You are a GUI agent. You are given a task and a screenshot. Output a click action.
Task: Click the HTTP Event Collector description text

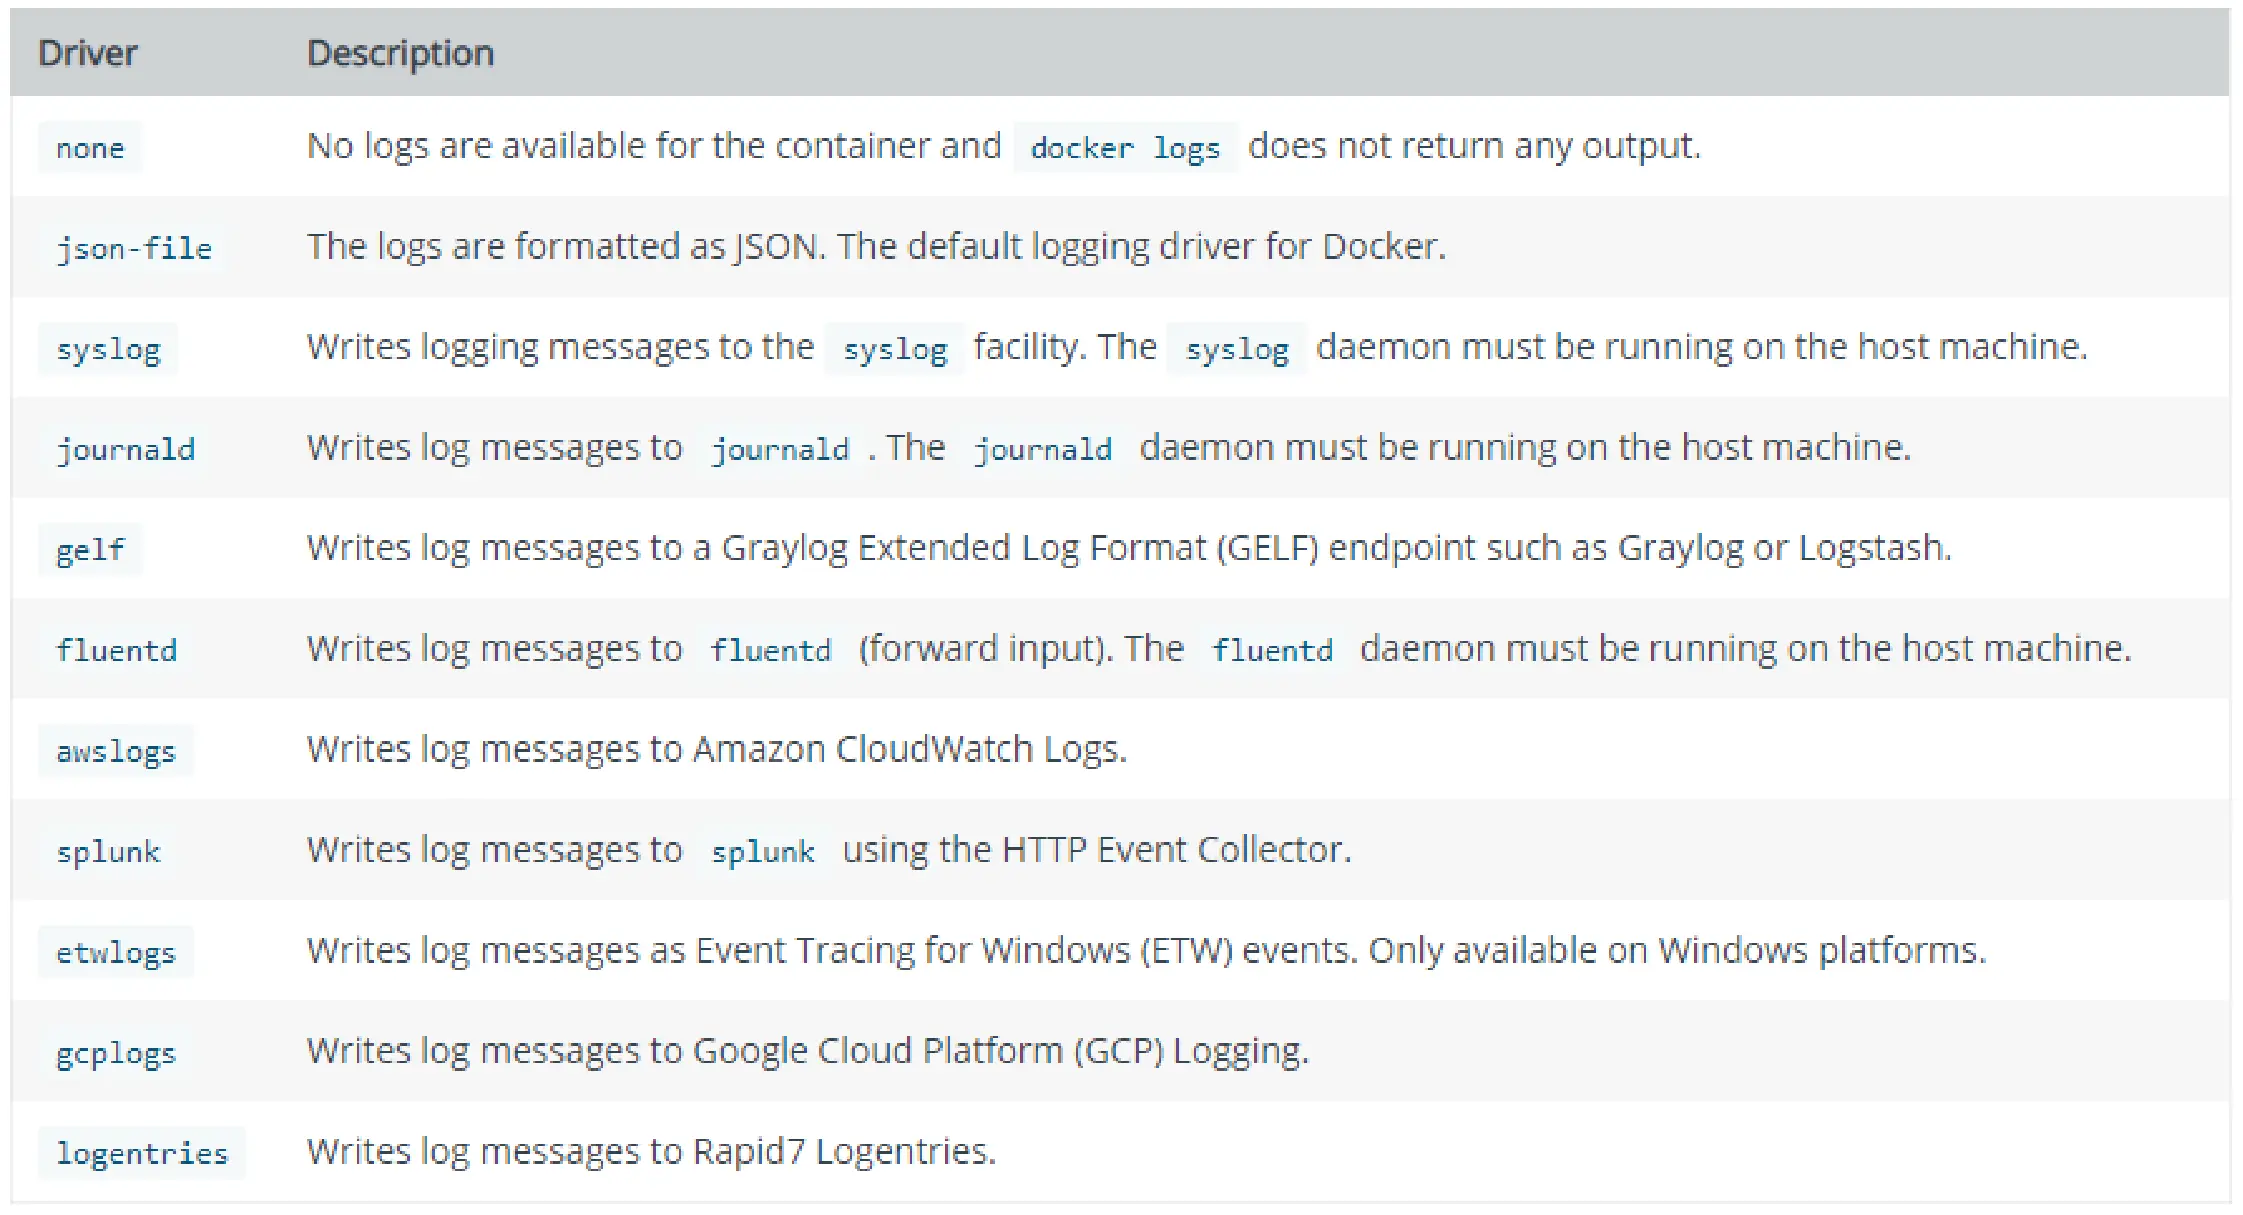point(1097,849)
